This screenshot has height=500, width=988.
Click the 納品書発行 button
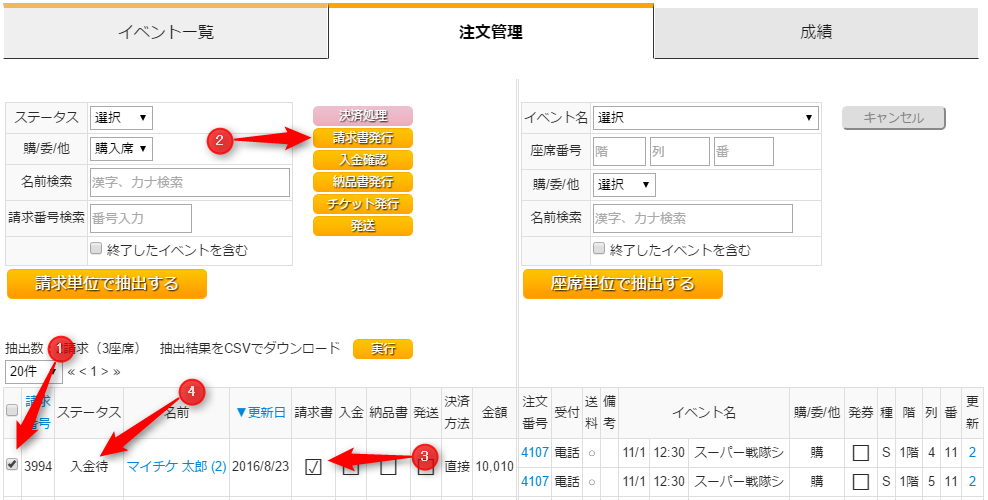tap(362, 182)
